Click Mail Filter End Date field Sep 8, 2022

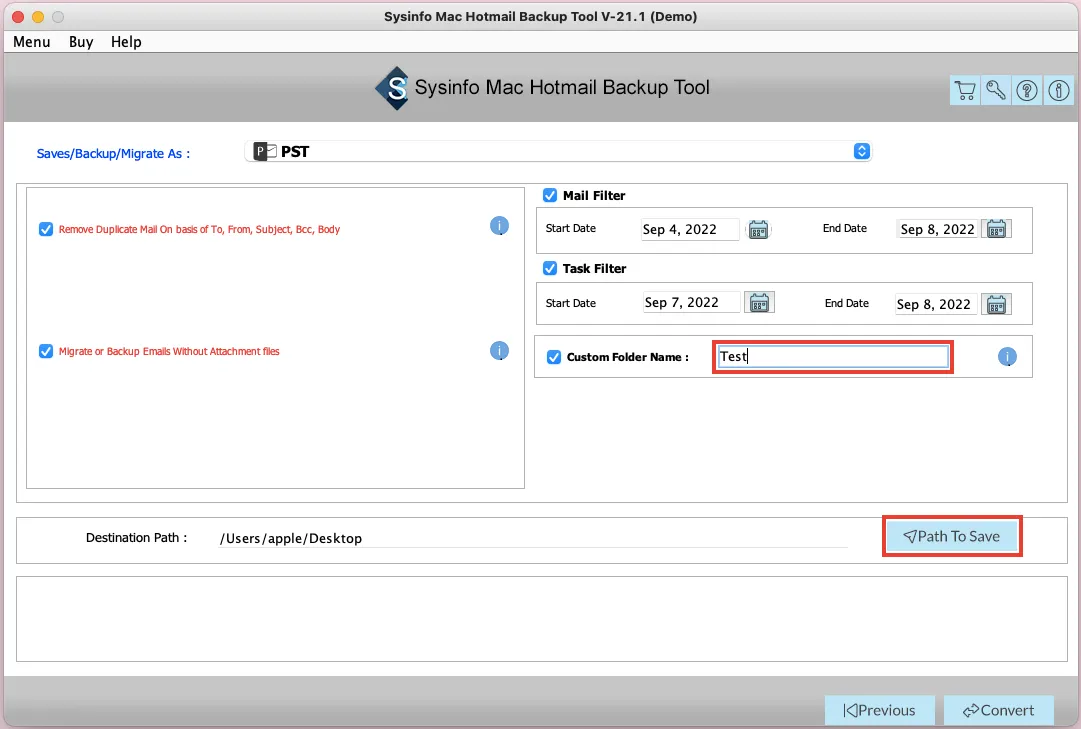click(938, 229)
